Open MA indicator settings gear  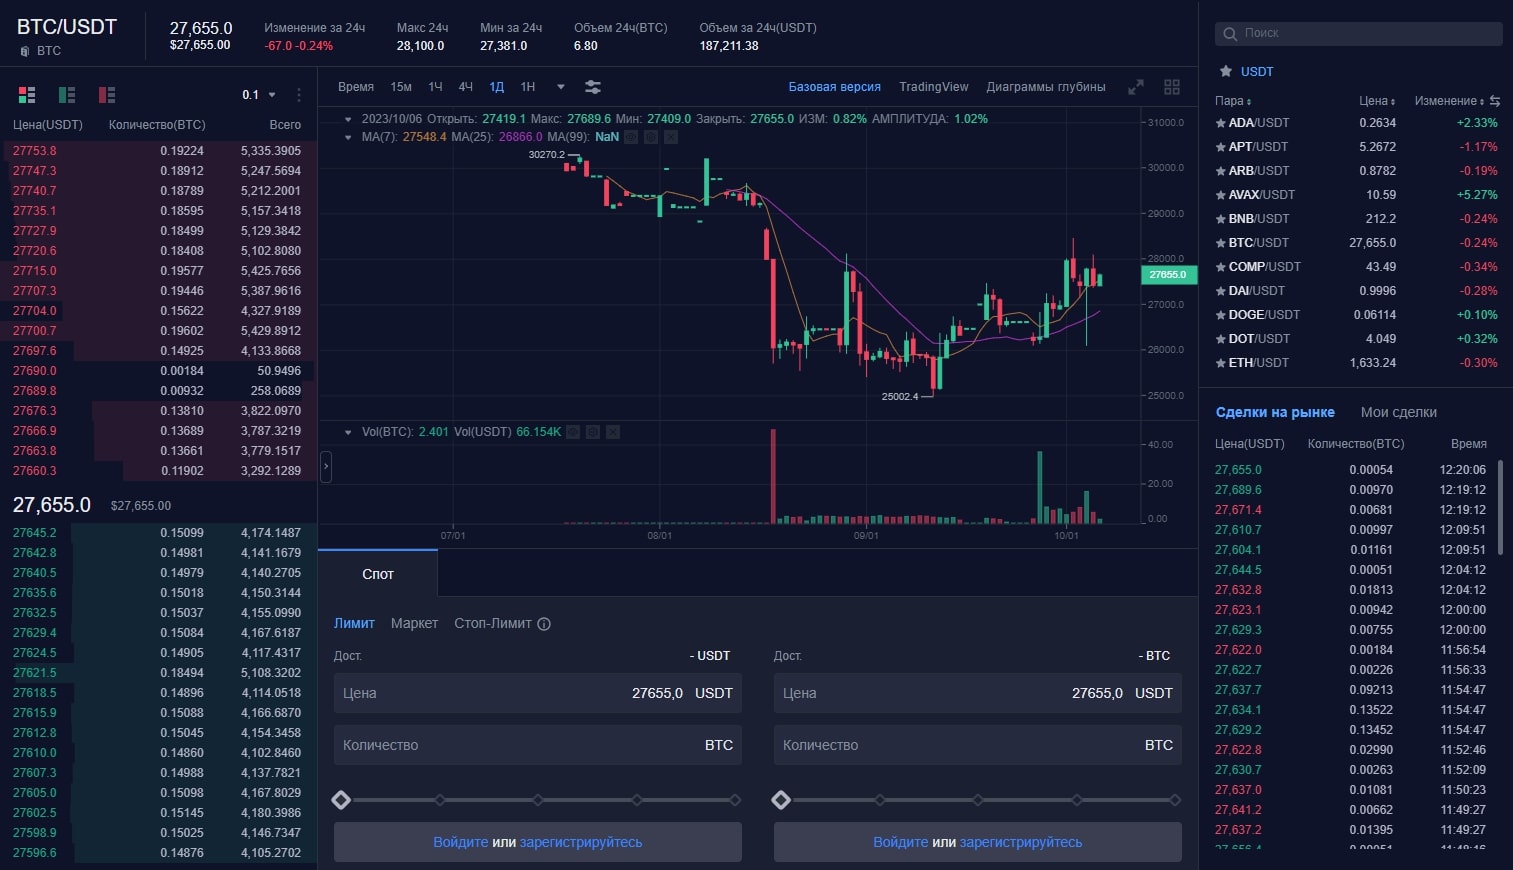click(651, 137)
